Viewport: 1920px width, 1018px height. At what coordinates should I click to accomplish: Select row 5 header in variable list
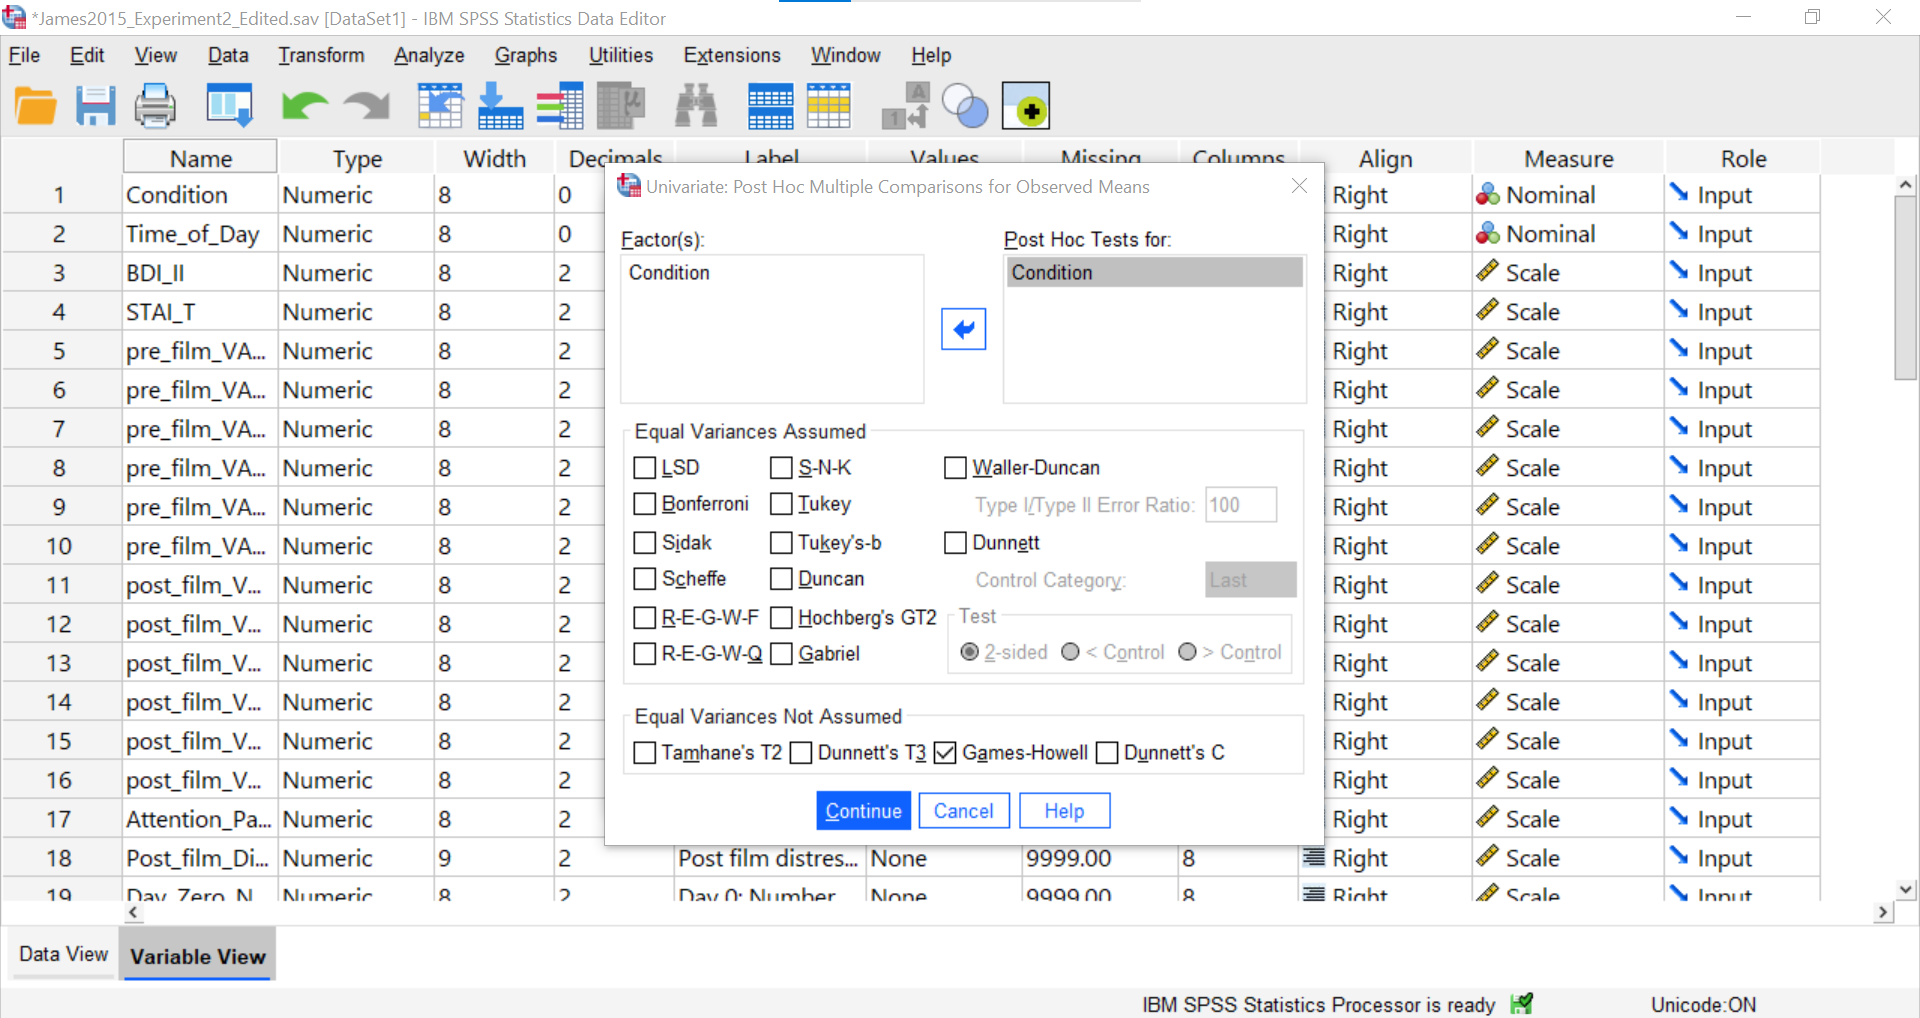pos(60,350)
